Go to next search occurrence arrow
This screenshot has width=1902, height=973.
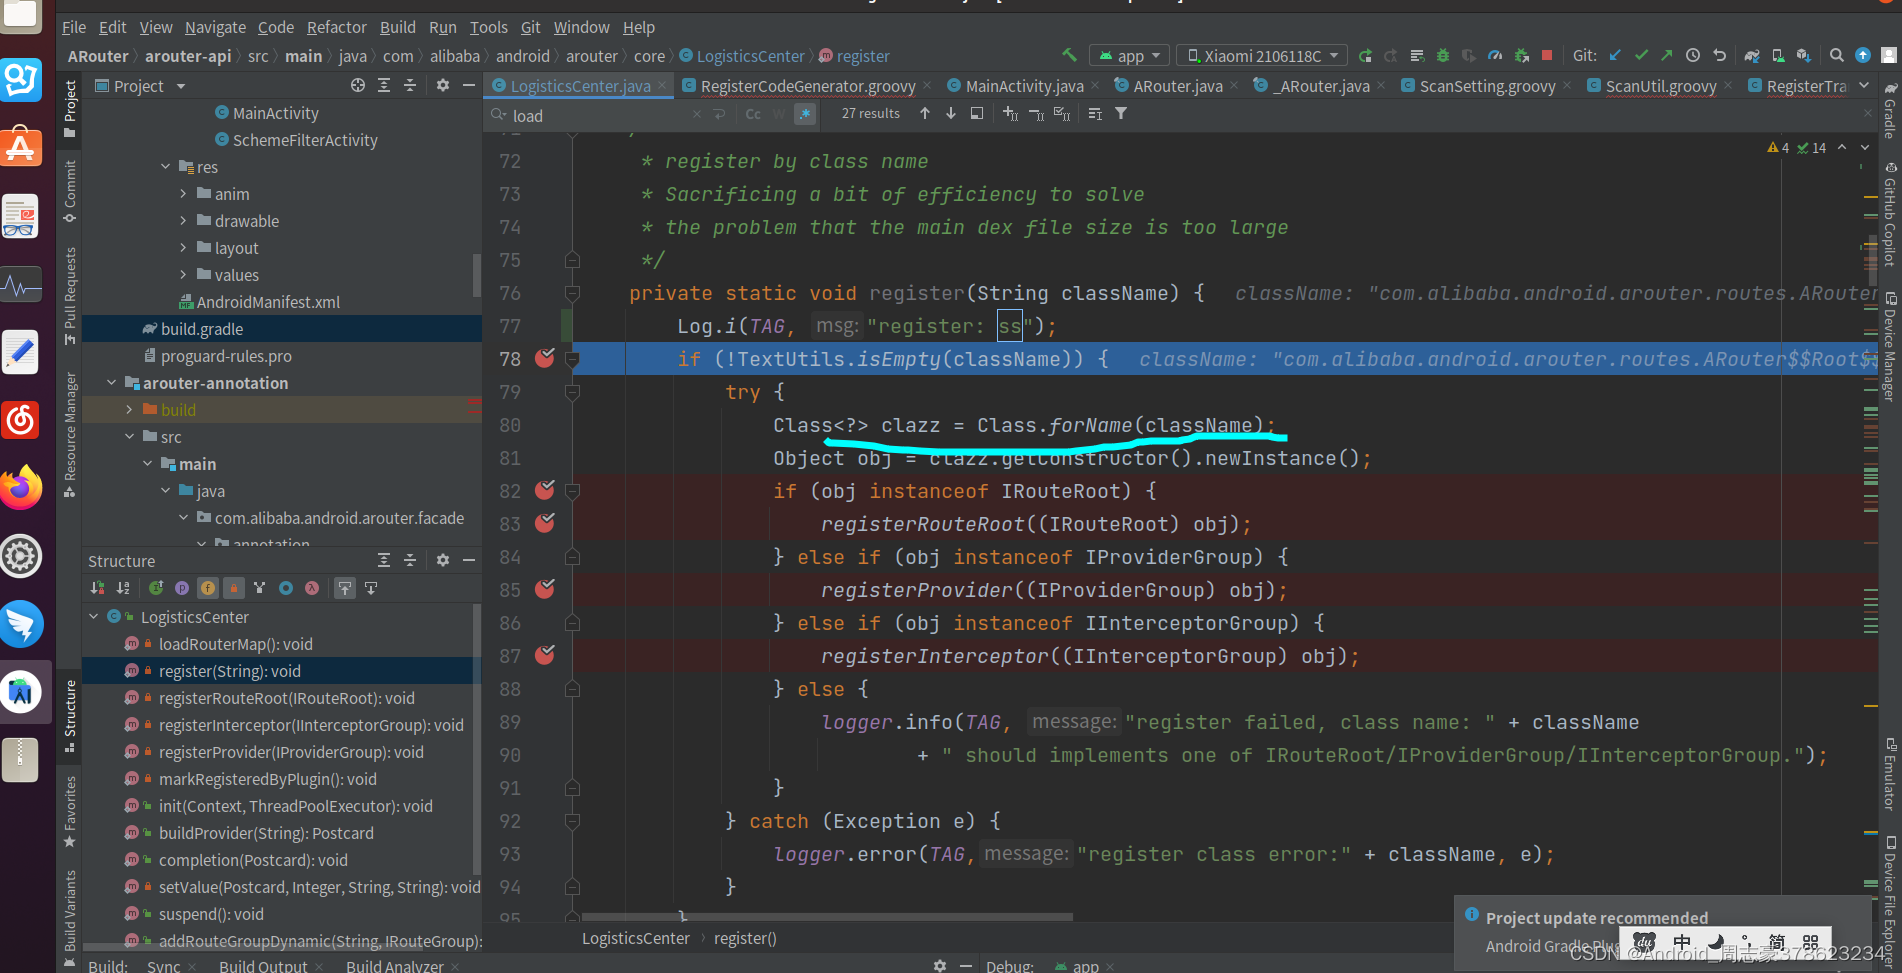pyautogui.click(x=951, y=114)
